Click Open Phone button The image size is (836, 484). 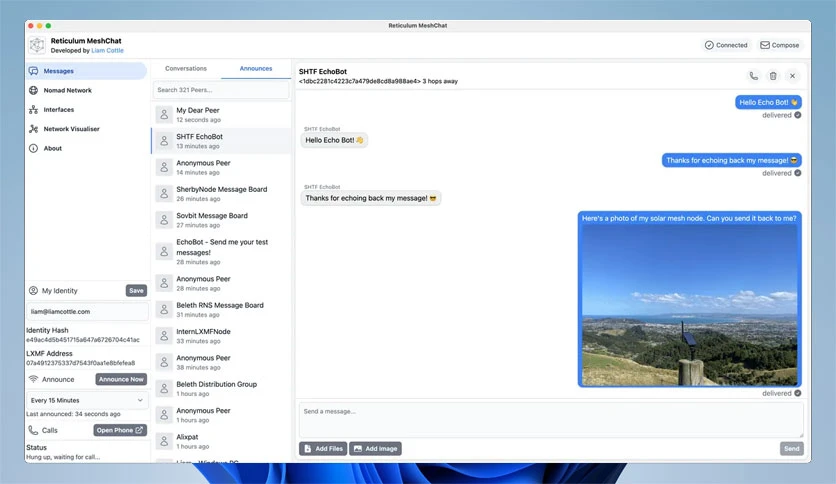pyautogui.click(x=120, y=430)
